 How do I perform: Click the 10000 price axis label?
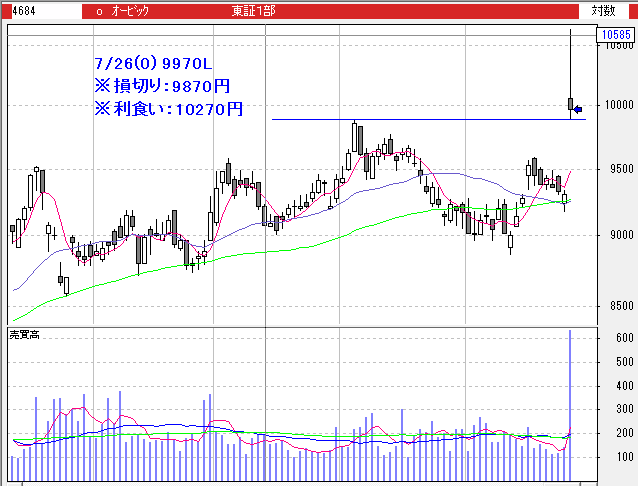[x=616, y=105]
